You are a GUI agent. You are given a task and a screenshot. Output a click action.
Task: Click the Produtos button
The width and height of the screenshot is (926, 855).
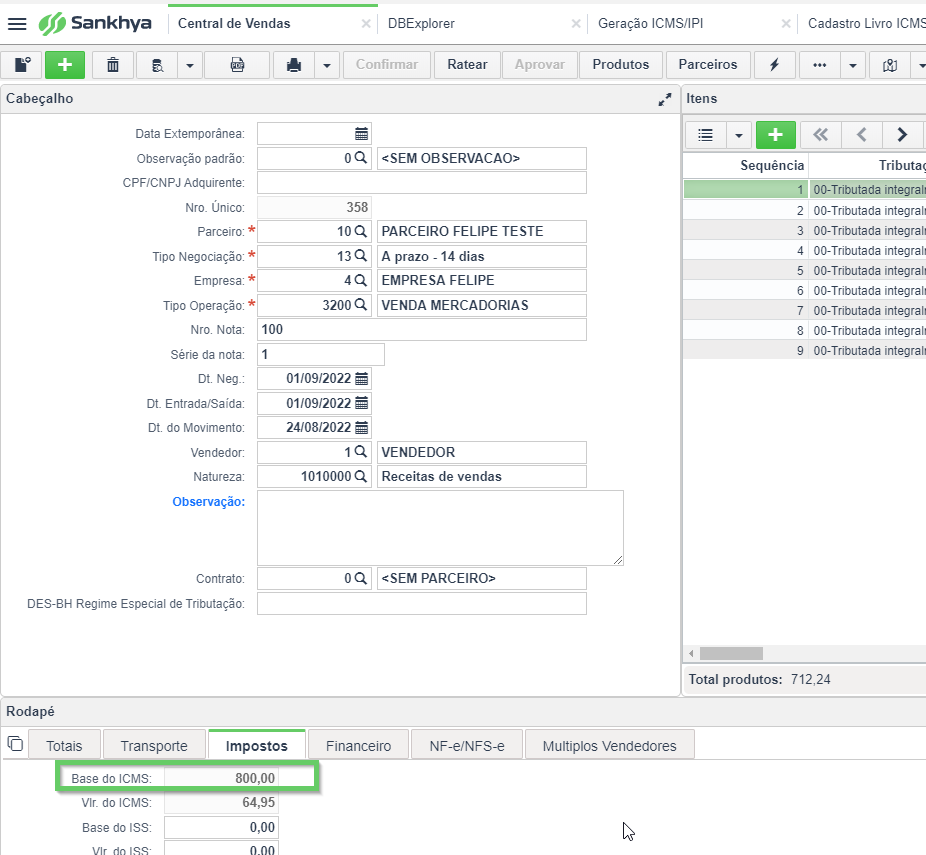coord(621,65)
